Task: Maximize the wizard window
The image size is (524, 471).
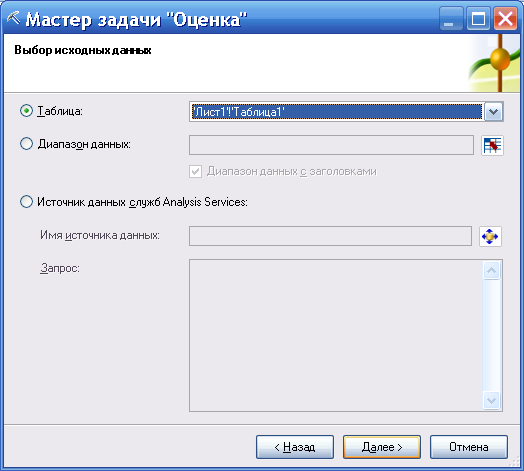Action: tap(478, 18)
